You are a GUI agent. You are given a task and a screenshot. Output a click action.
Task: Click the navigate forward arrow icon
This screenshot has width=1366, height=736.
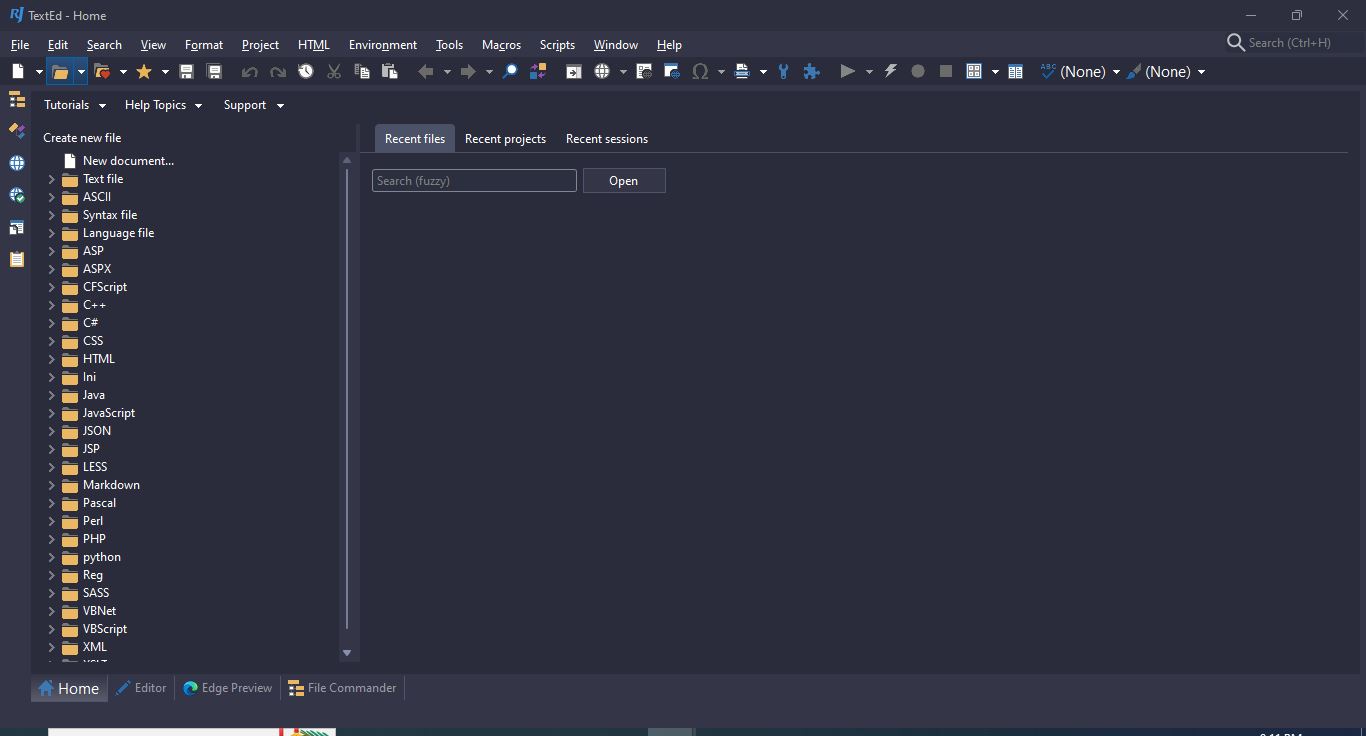pos(468,72)
